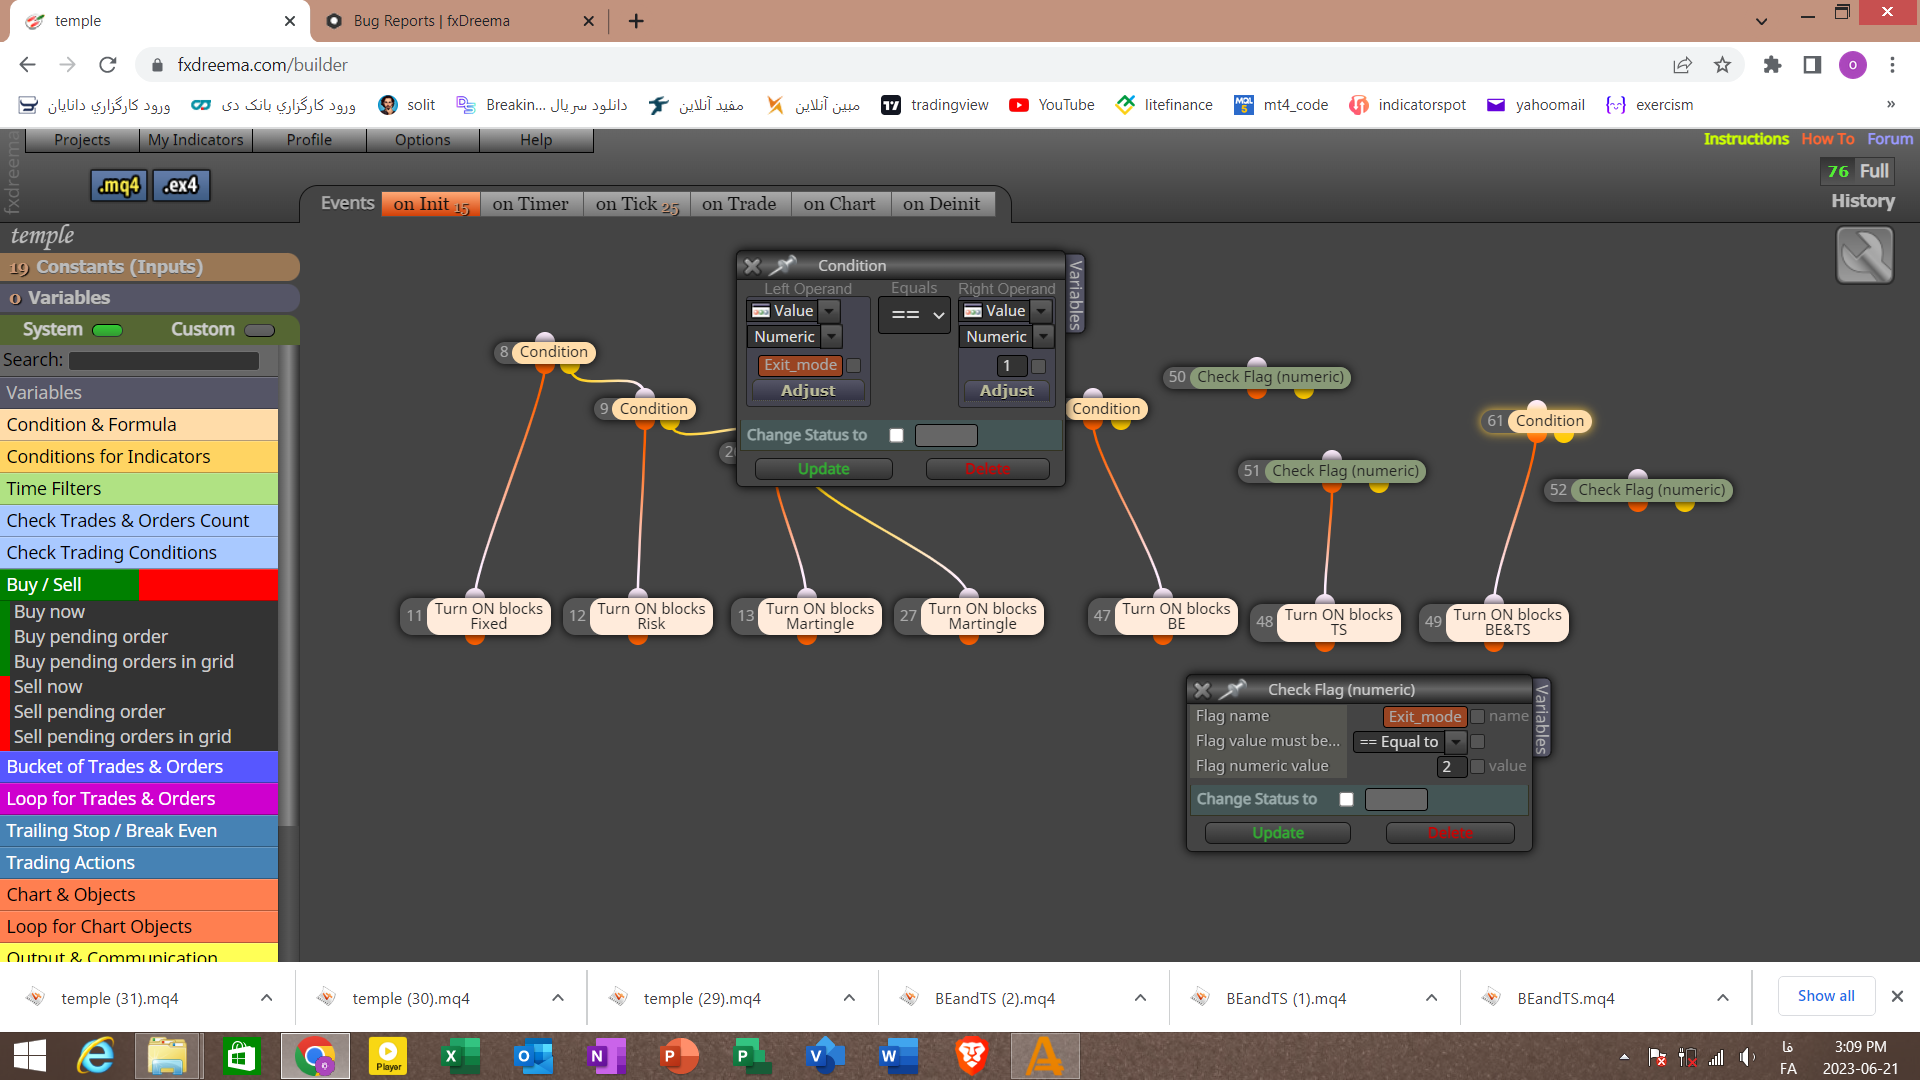The image size is (1920, 1080).
Task: Click Adjust under the Left Operand
Action: coord(808,391)
